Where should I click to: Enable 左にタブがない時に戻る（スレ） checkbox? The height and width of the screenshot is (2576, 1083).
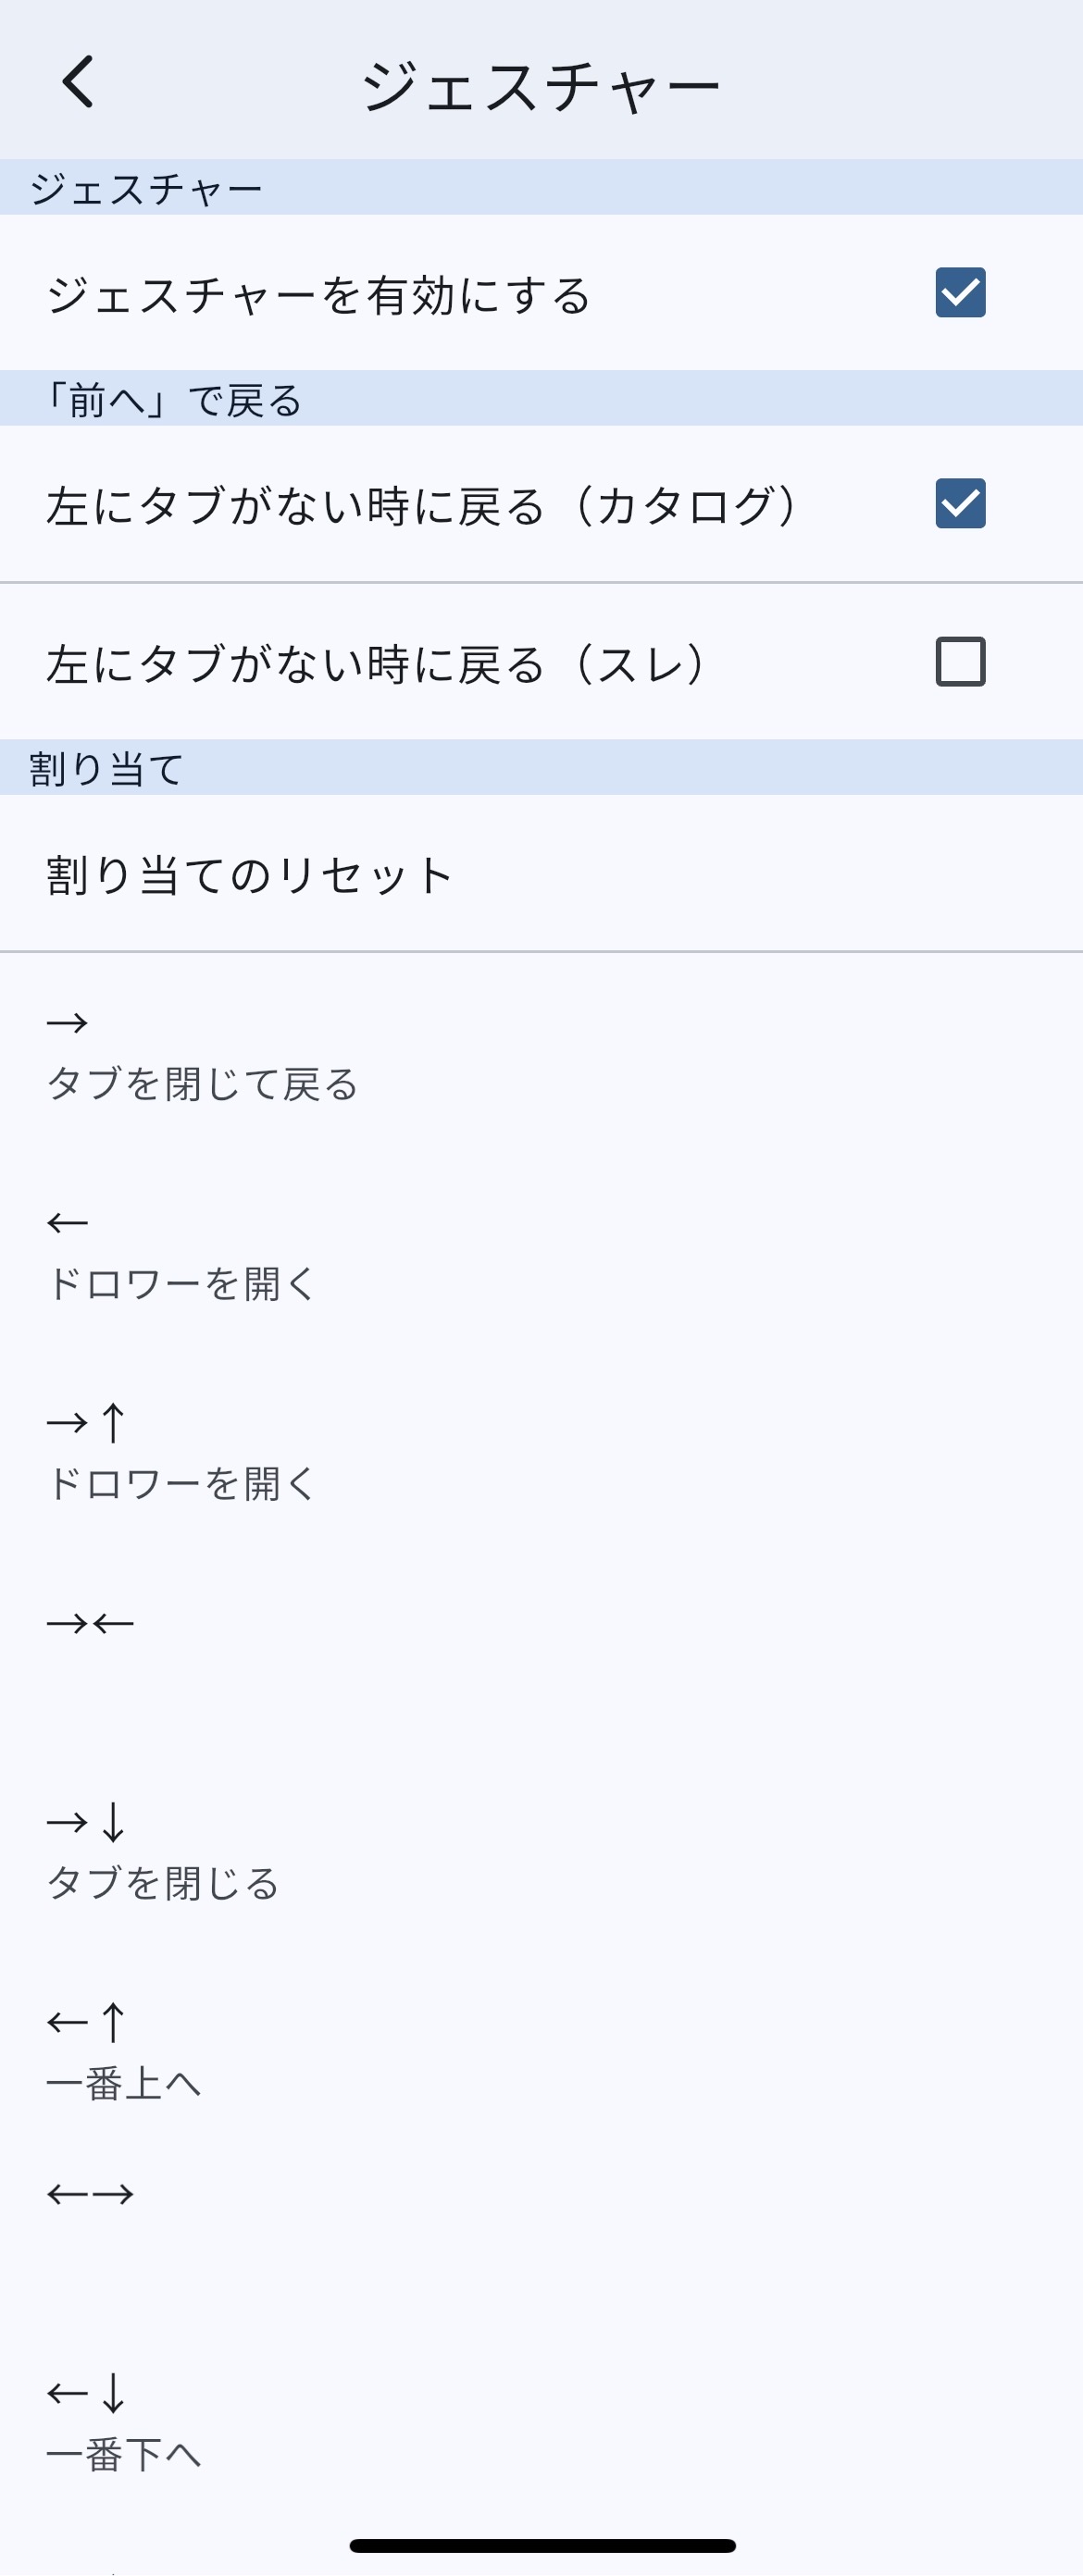960,662
